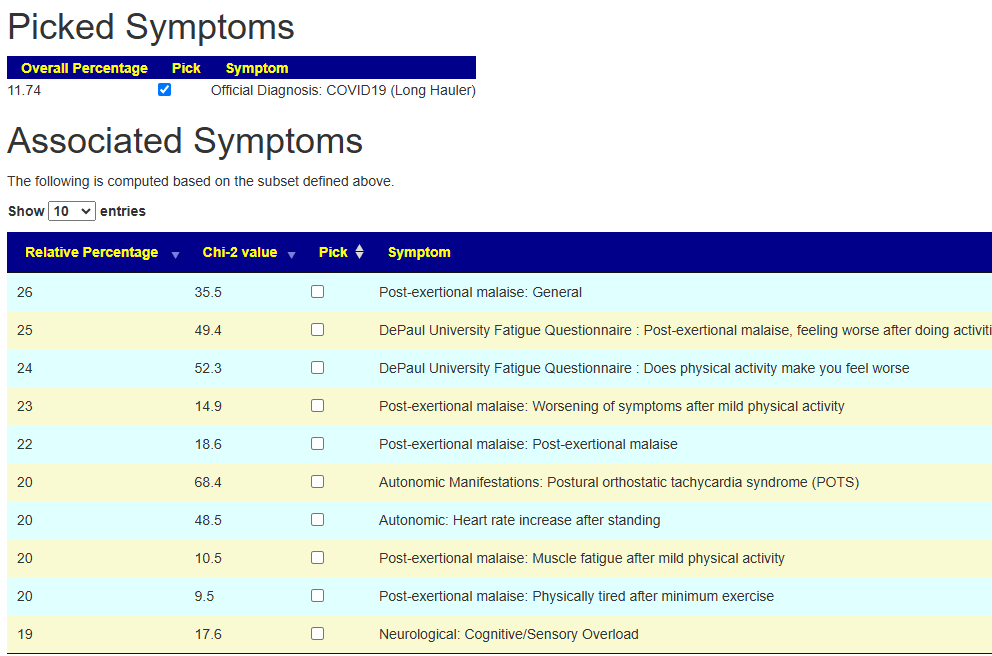Screen dimensions: 992x656
Task: Pick the Cognitive/Sensory Overload checkbox
Action: (317, 634)
